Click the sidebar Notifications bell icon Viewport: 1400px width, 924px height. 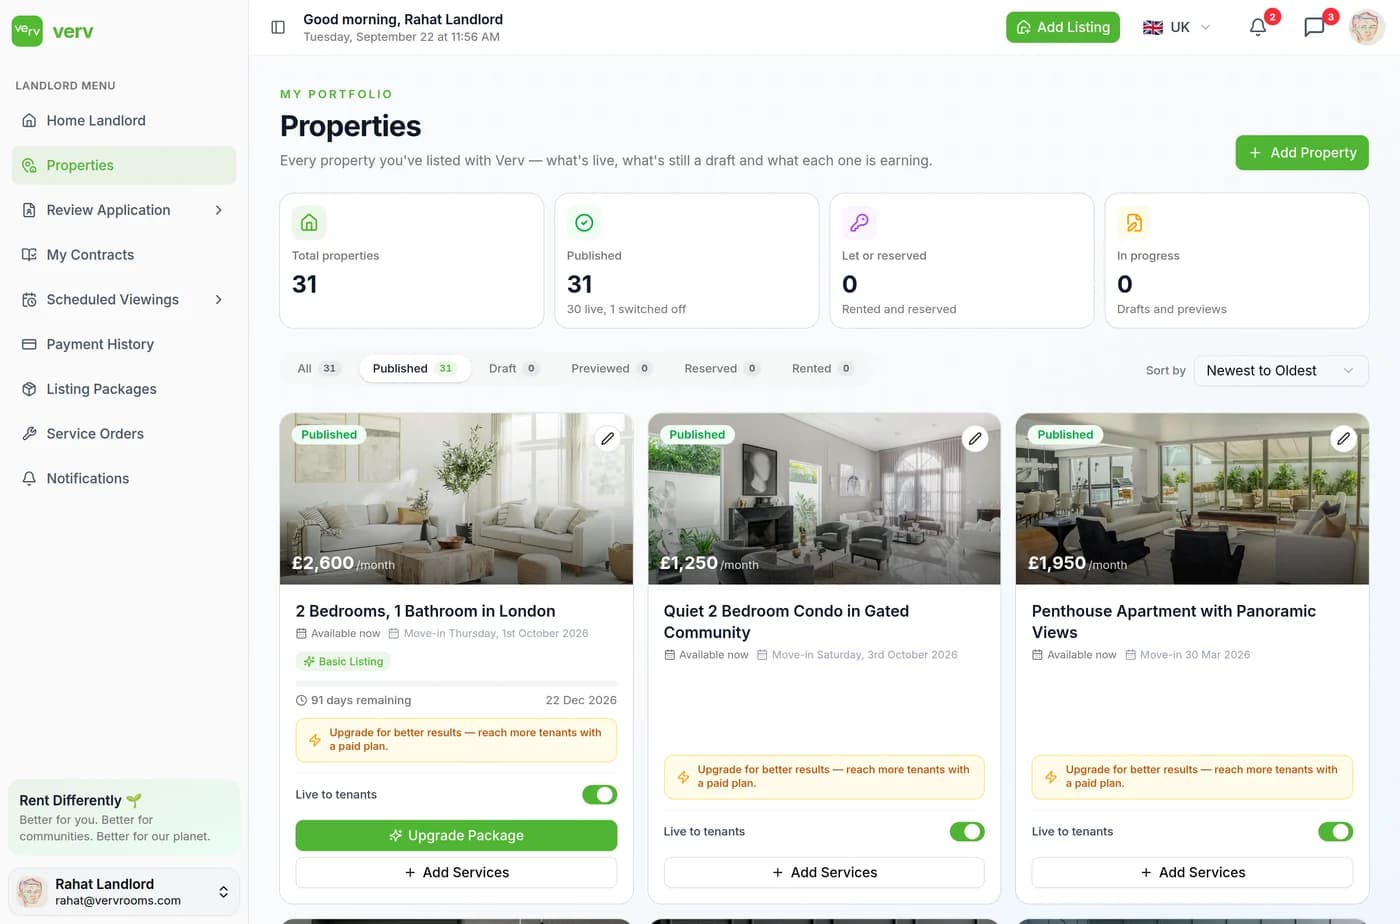pos(29,478)
